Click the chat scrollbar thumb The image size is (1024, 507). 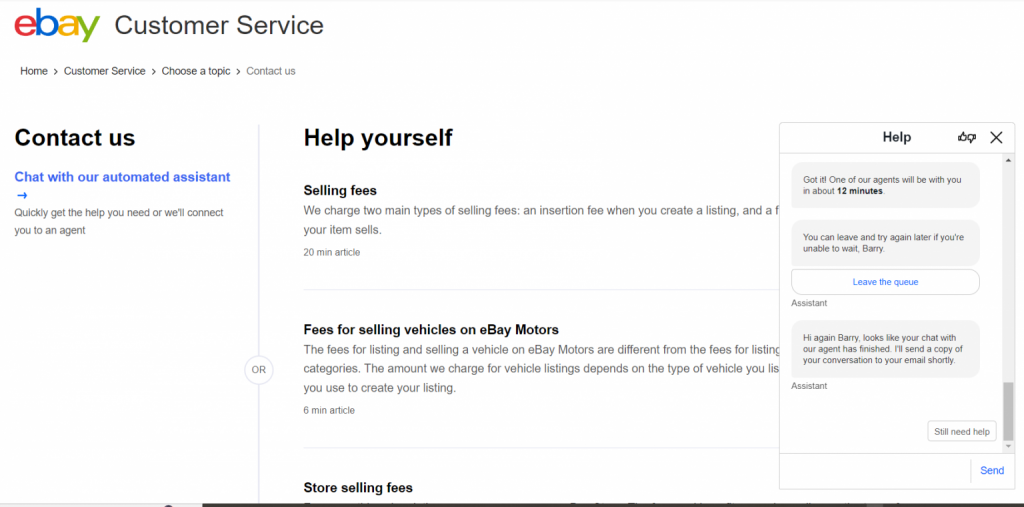[x=1008, y=411]
